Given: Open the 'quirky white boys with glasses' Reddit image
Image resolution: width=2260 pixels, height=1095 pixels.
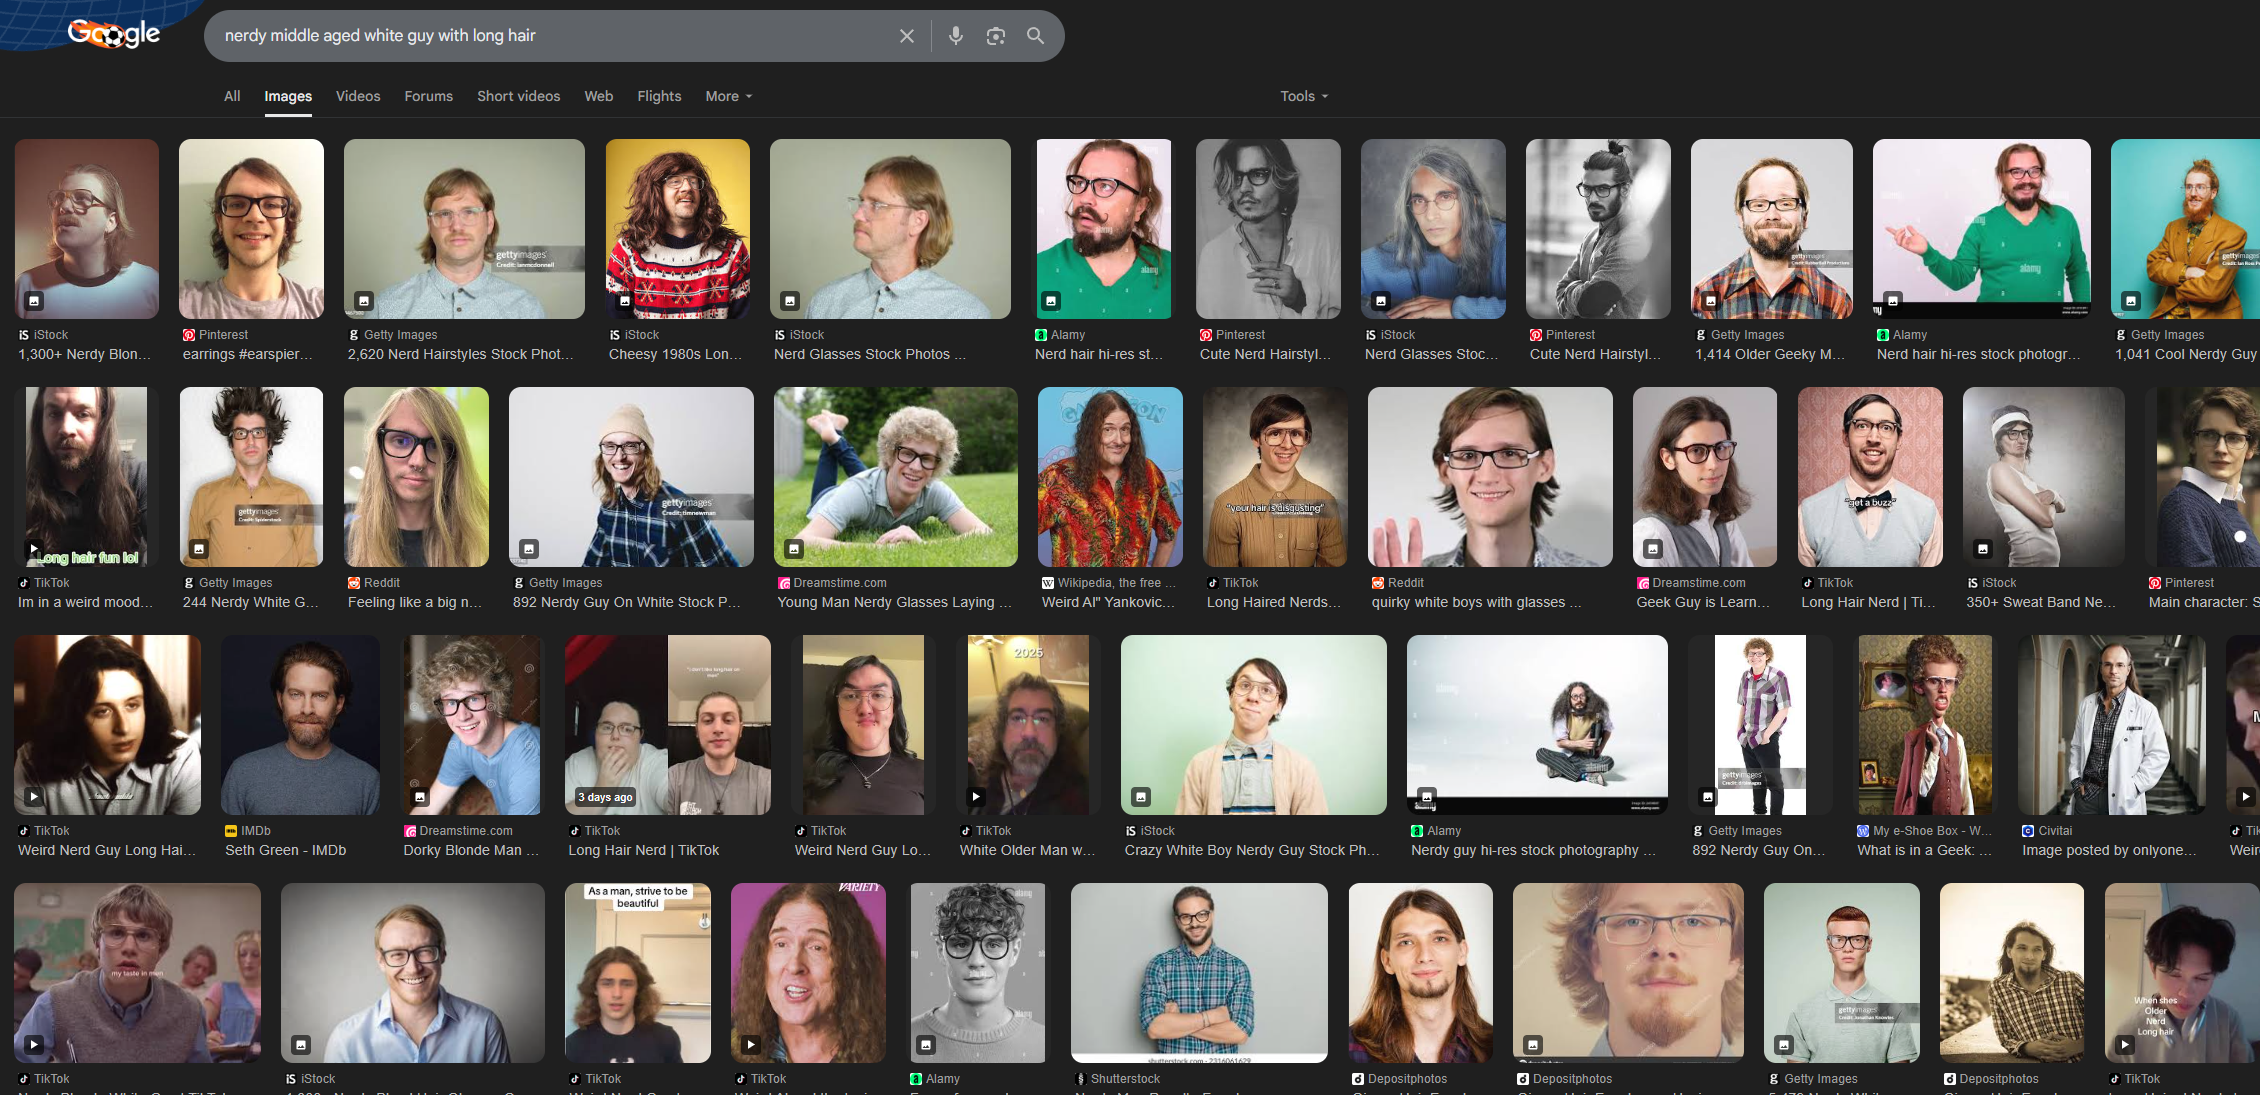Looking at the screenshot, I should coord(1490,477).
